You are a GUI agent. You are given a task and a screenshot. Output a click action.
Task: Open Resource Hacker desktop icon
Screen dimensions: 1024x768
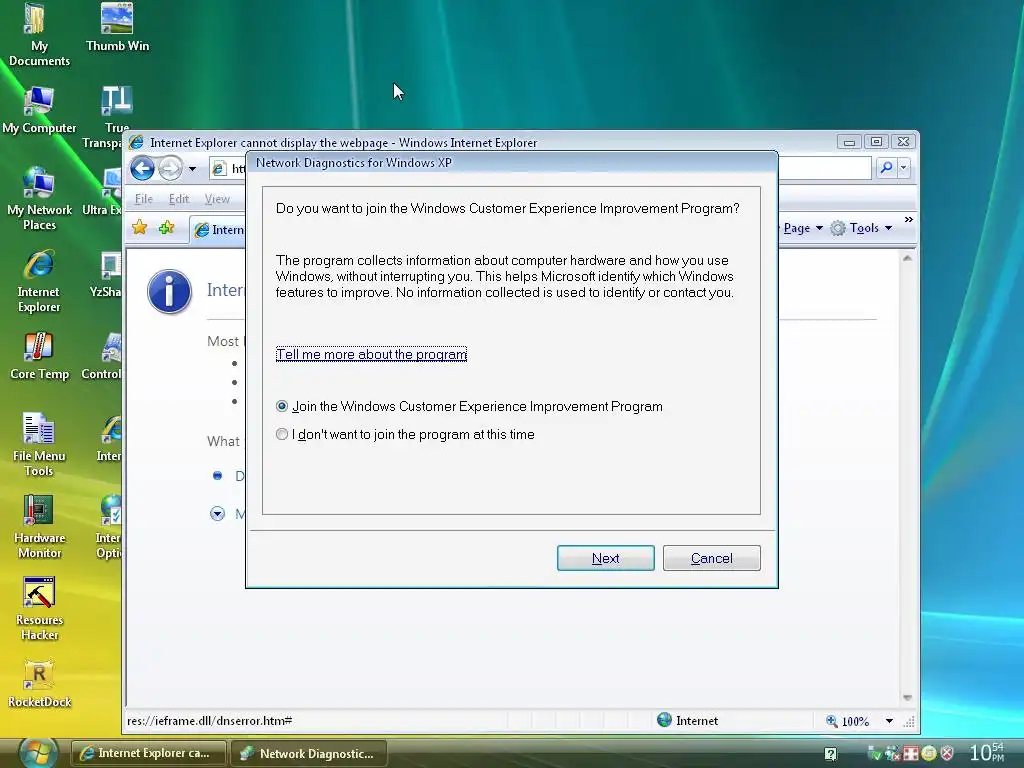click(39, 609)
